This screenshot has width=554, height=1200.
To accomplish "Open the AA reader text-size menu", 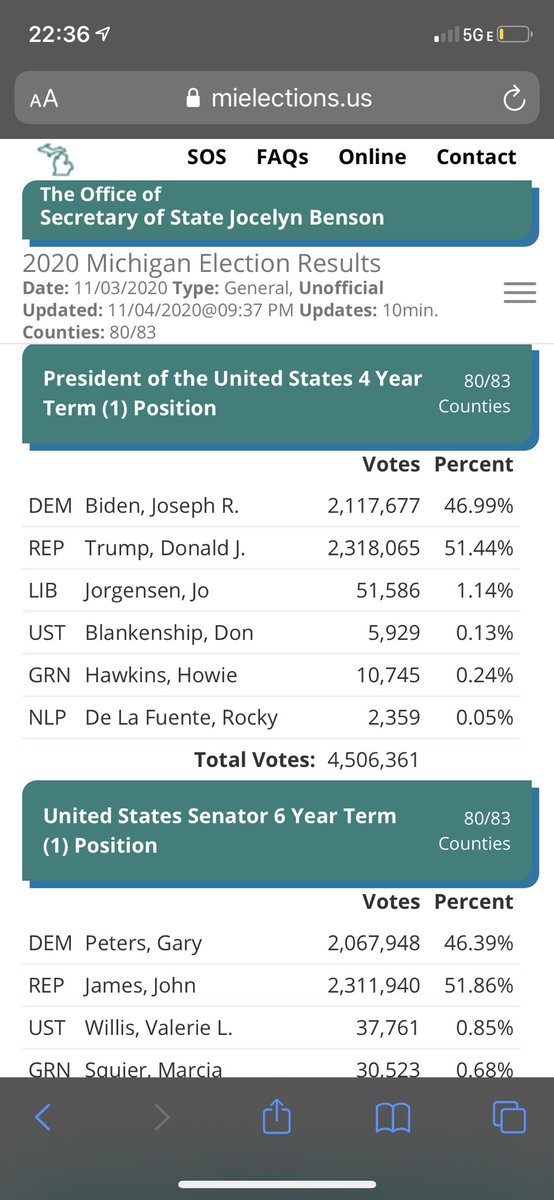I will (44, 99).
